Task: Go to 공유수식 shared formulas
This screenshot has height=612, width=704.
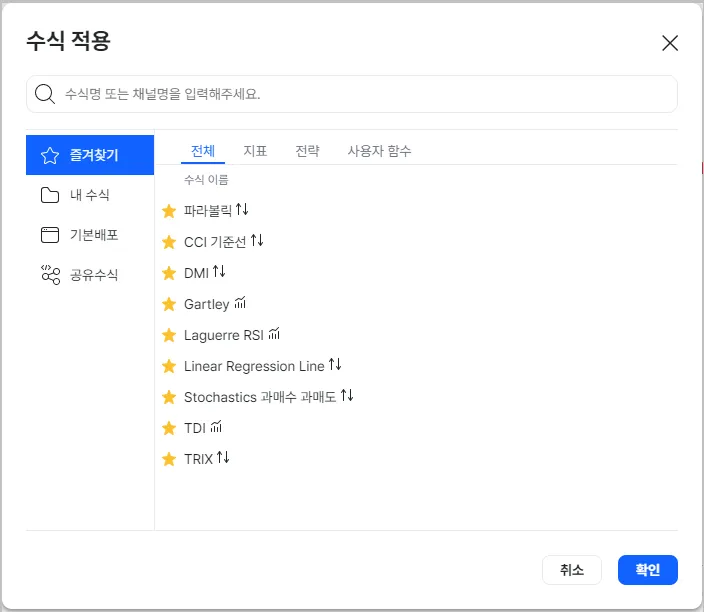Action: (x=90, y=275)
